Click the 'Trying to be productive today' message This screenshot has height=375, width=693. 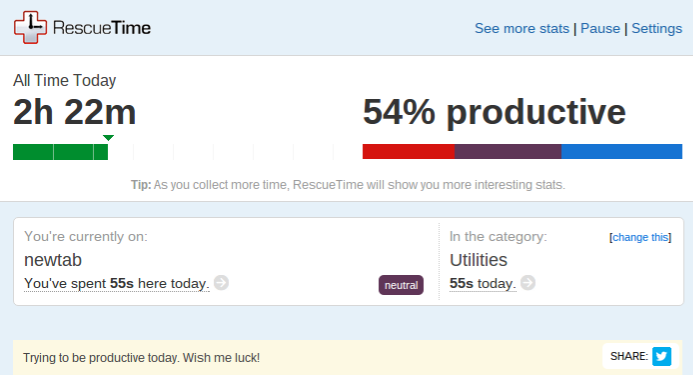pos(141,357)
